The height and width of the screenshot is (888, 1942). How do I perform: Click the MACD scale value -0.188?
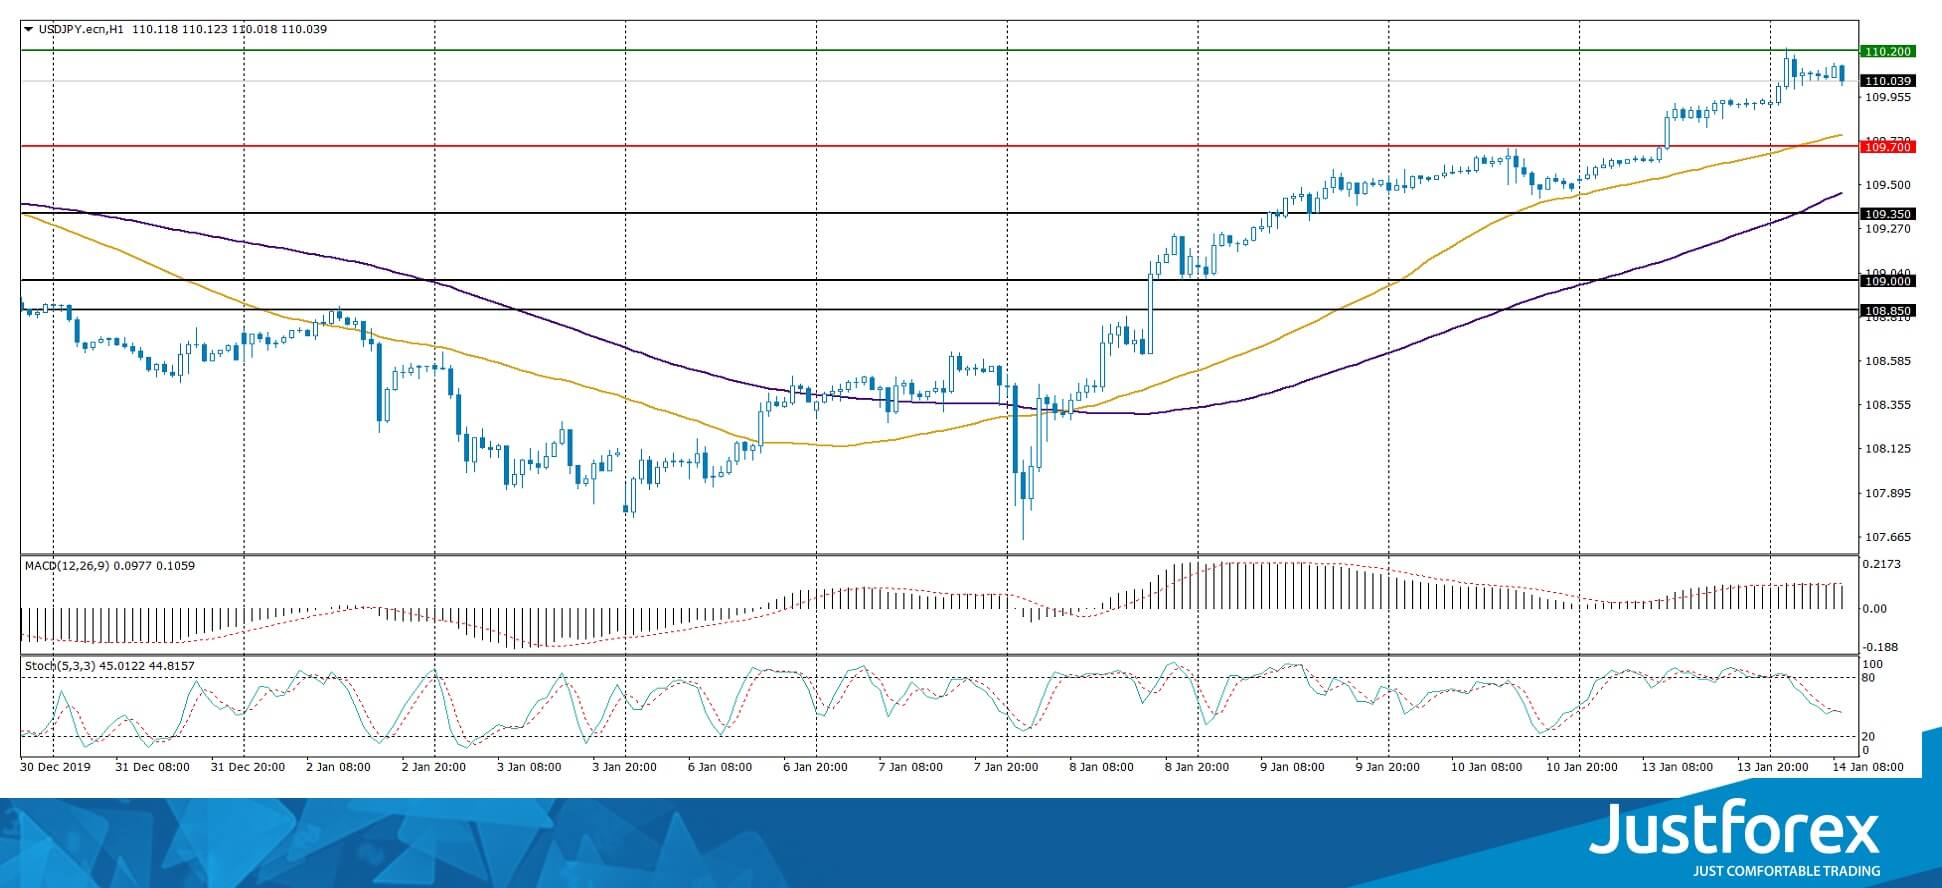coord(1880,647)
